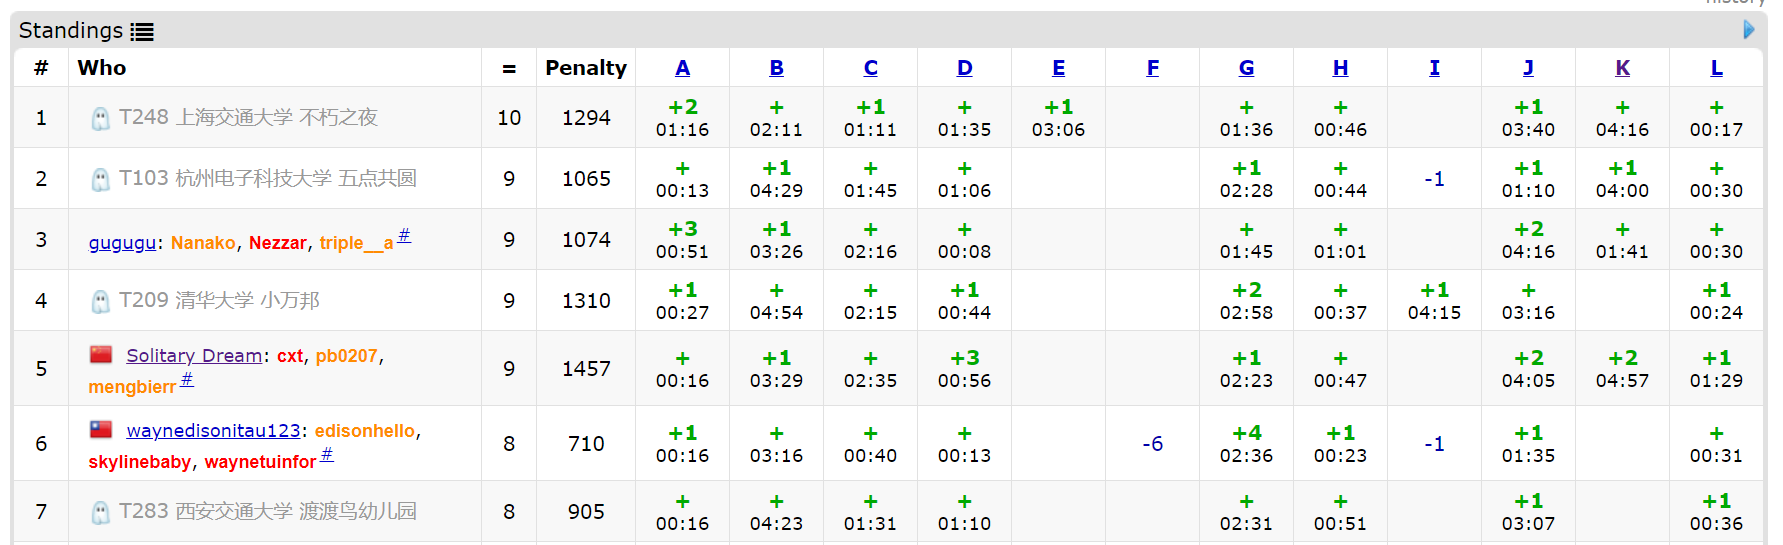This screenshot has width=1783, height=545.
Task: Click the # link after triple__a
Action: 404,236
